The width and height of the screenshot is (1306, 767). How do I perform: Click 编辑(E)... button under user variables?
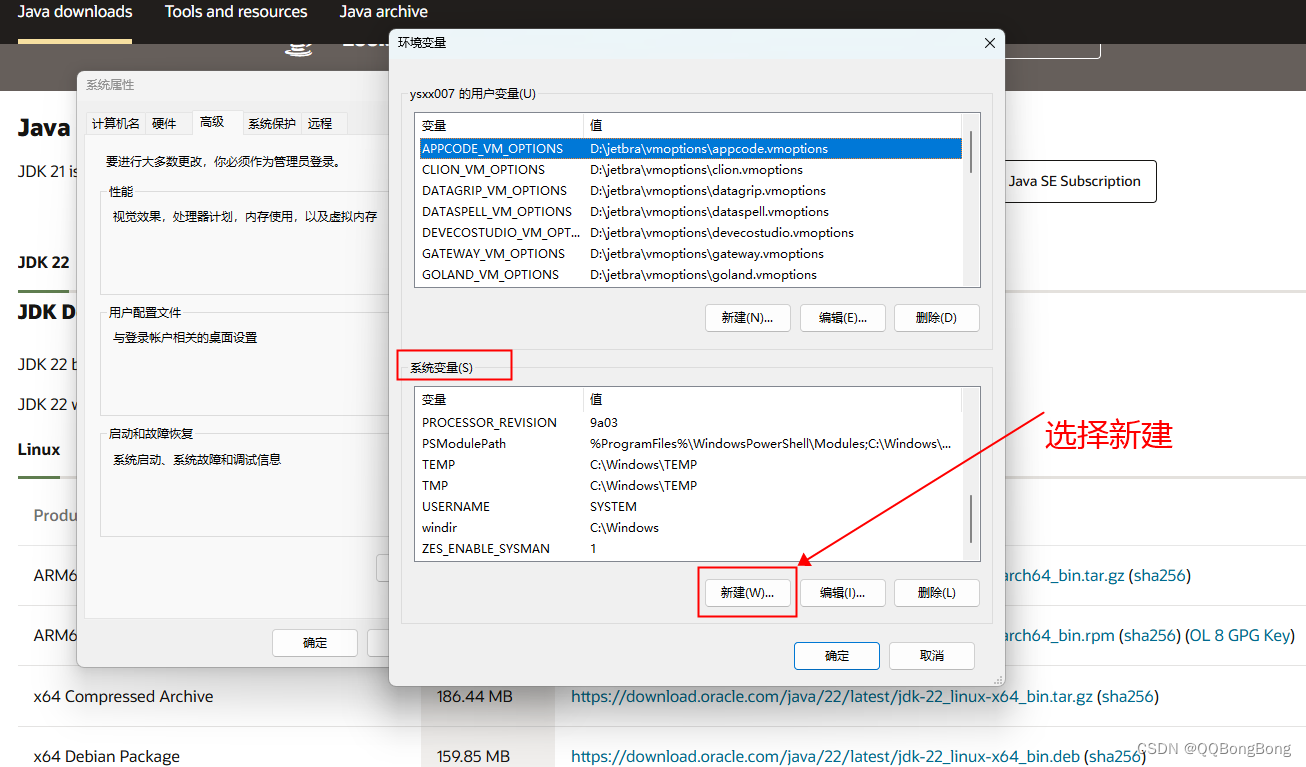coord(842,318)
